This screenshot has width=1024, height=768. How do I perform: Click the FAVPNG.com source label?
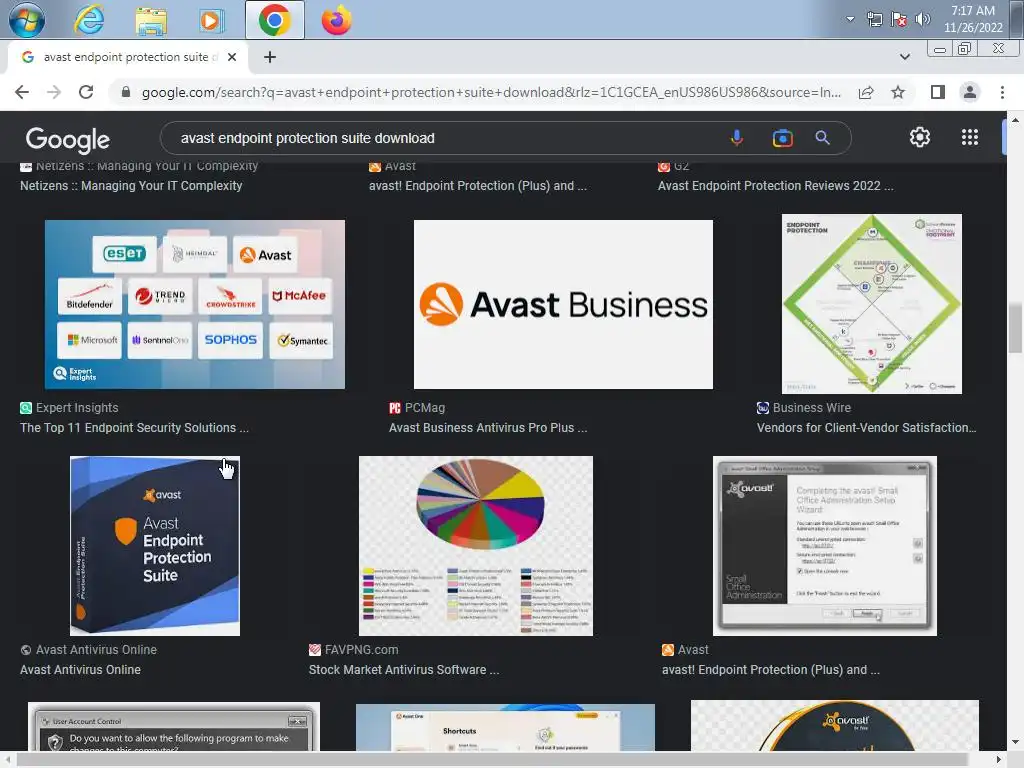click(x=361, y=650)
